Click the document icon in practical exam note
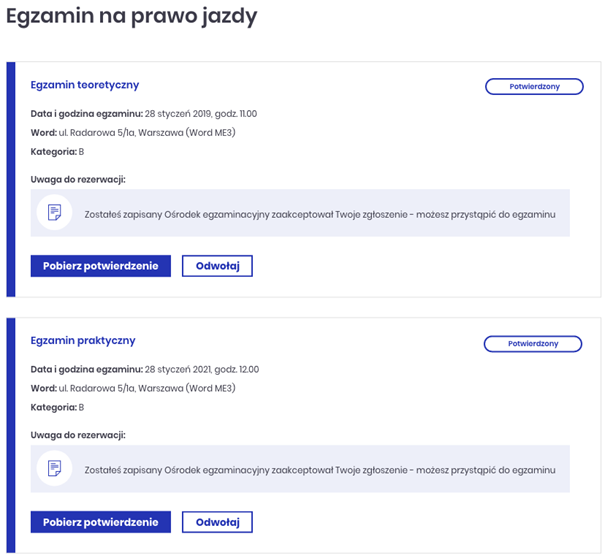This screenshot has height=558, width=605. (x=54, y=468)
